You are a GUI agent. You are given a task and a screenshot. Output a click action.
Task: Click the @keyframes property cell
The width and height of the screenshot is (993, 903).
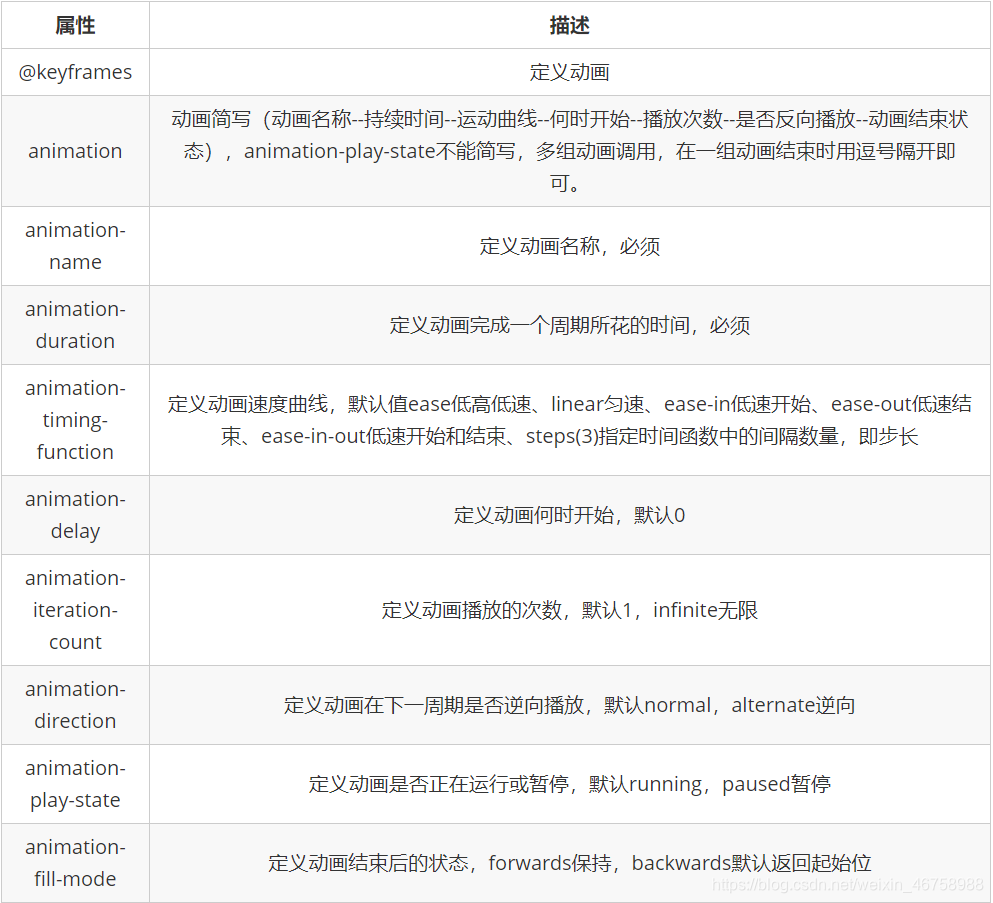pyautogui.click(x=75, y=72)
